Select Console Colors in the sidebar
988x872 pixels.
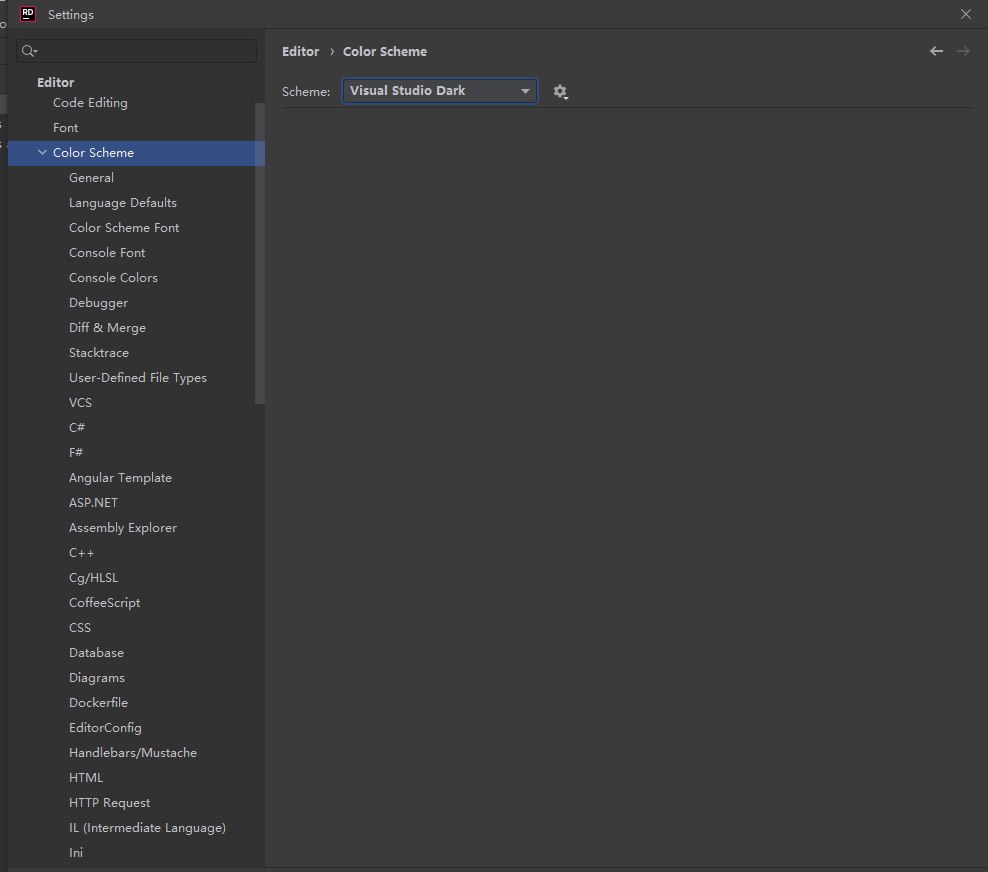[113, 277]
